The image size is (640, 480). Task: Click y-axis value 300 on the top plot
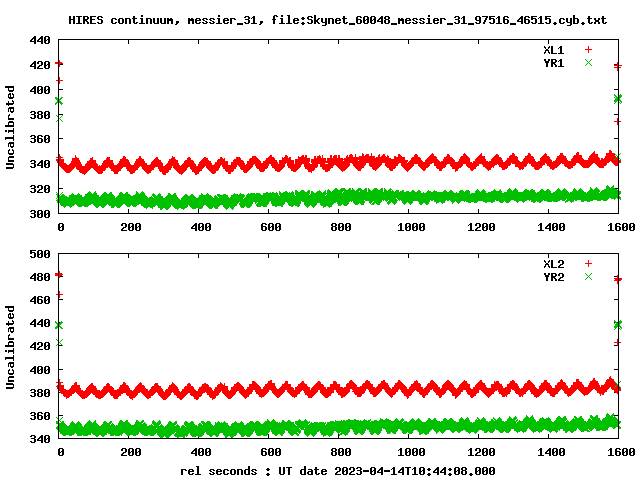point(40,213)
